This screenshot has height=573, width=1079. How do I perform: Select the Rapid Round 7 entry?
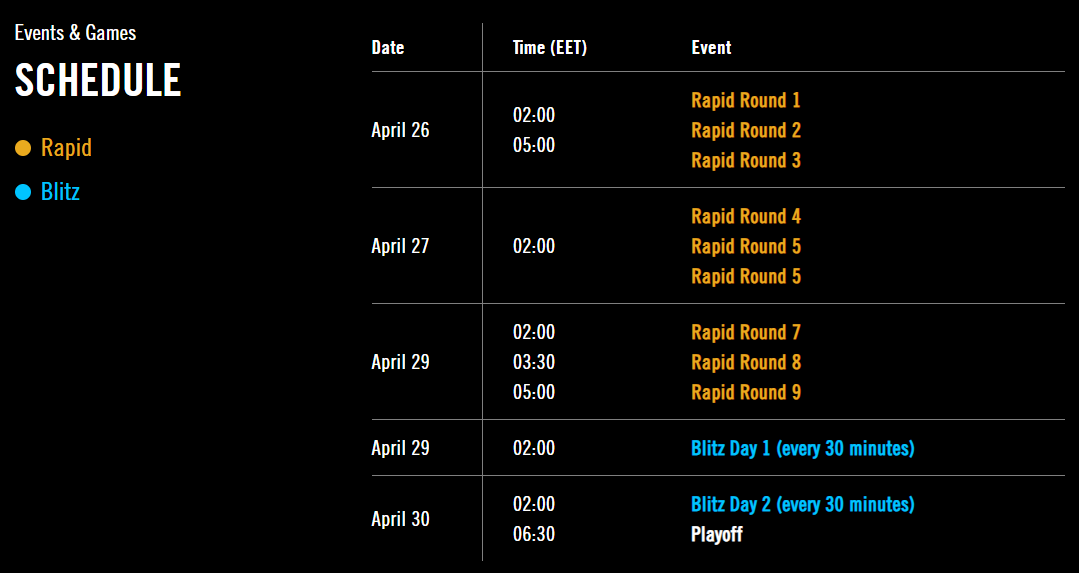point(745,332)
